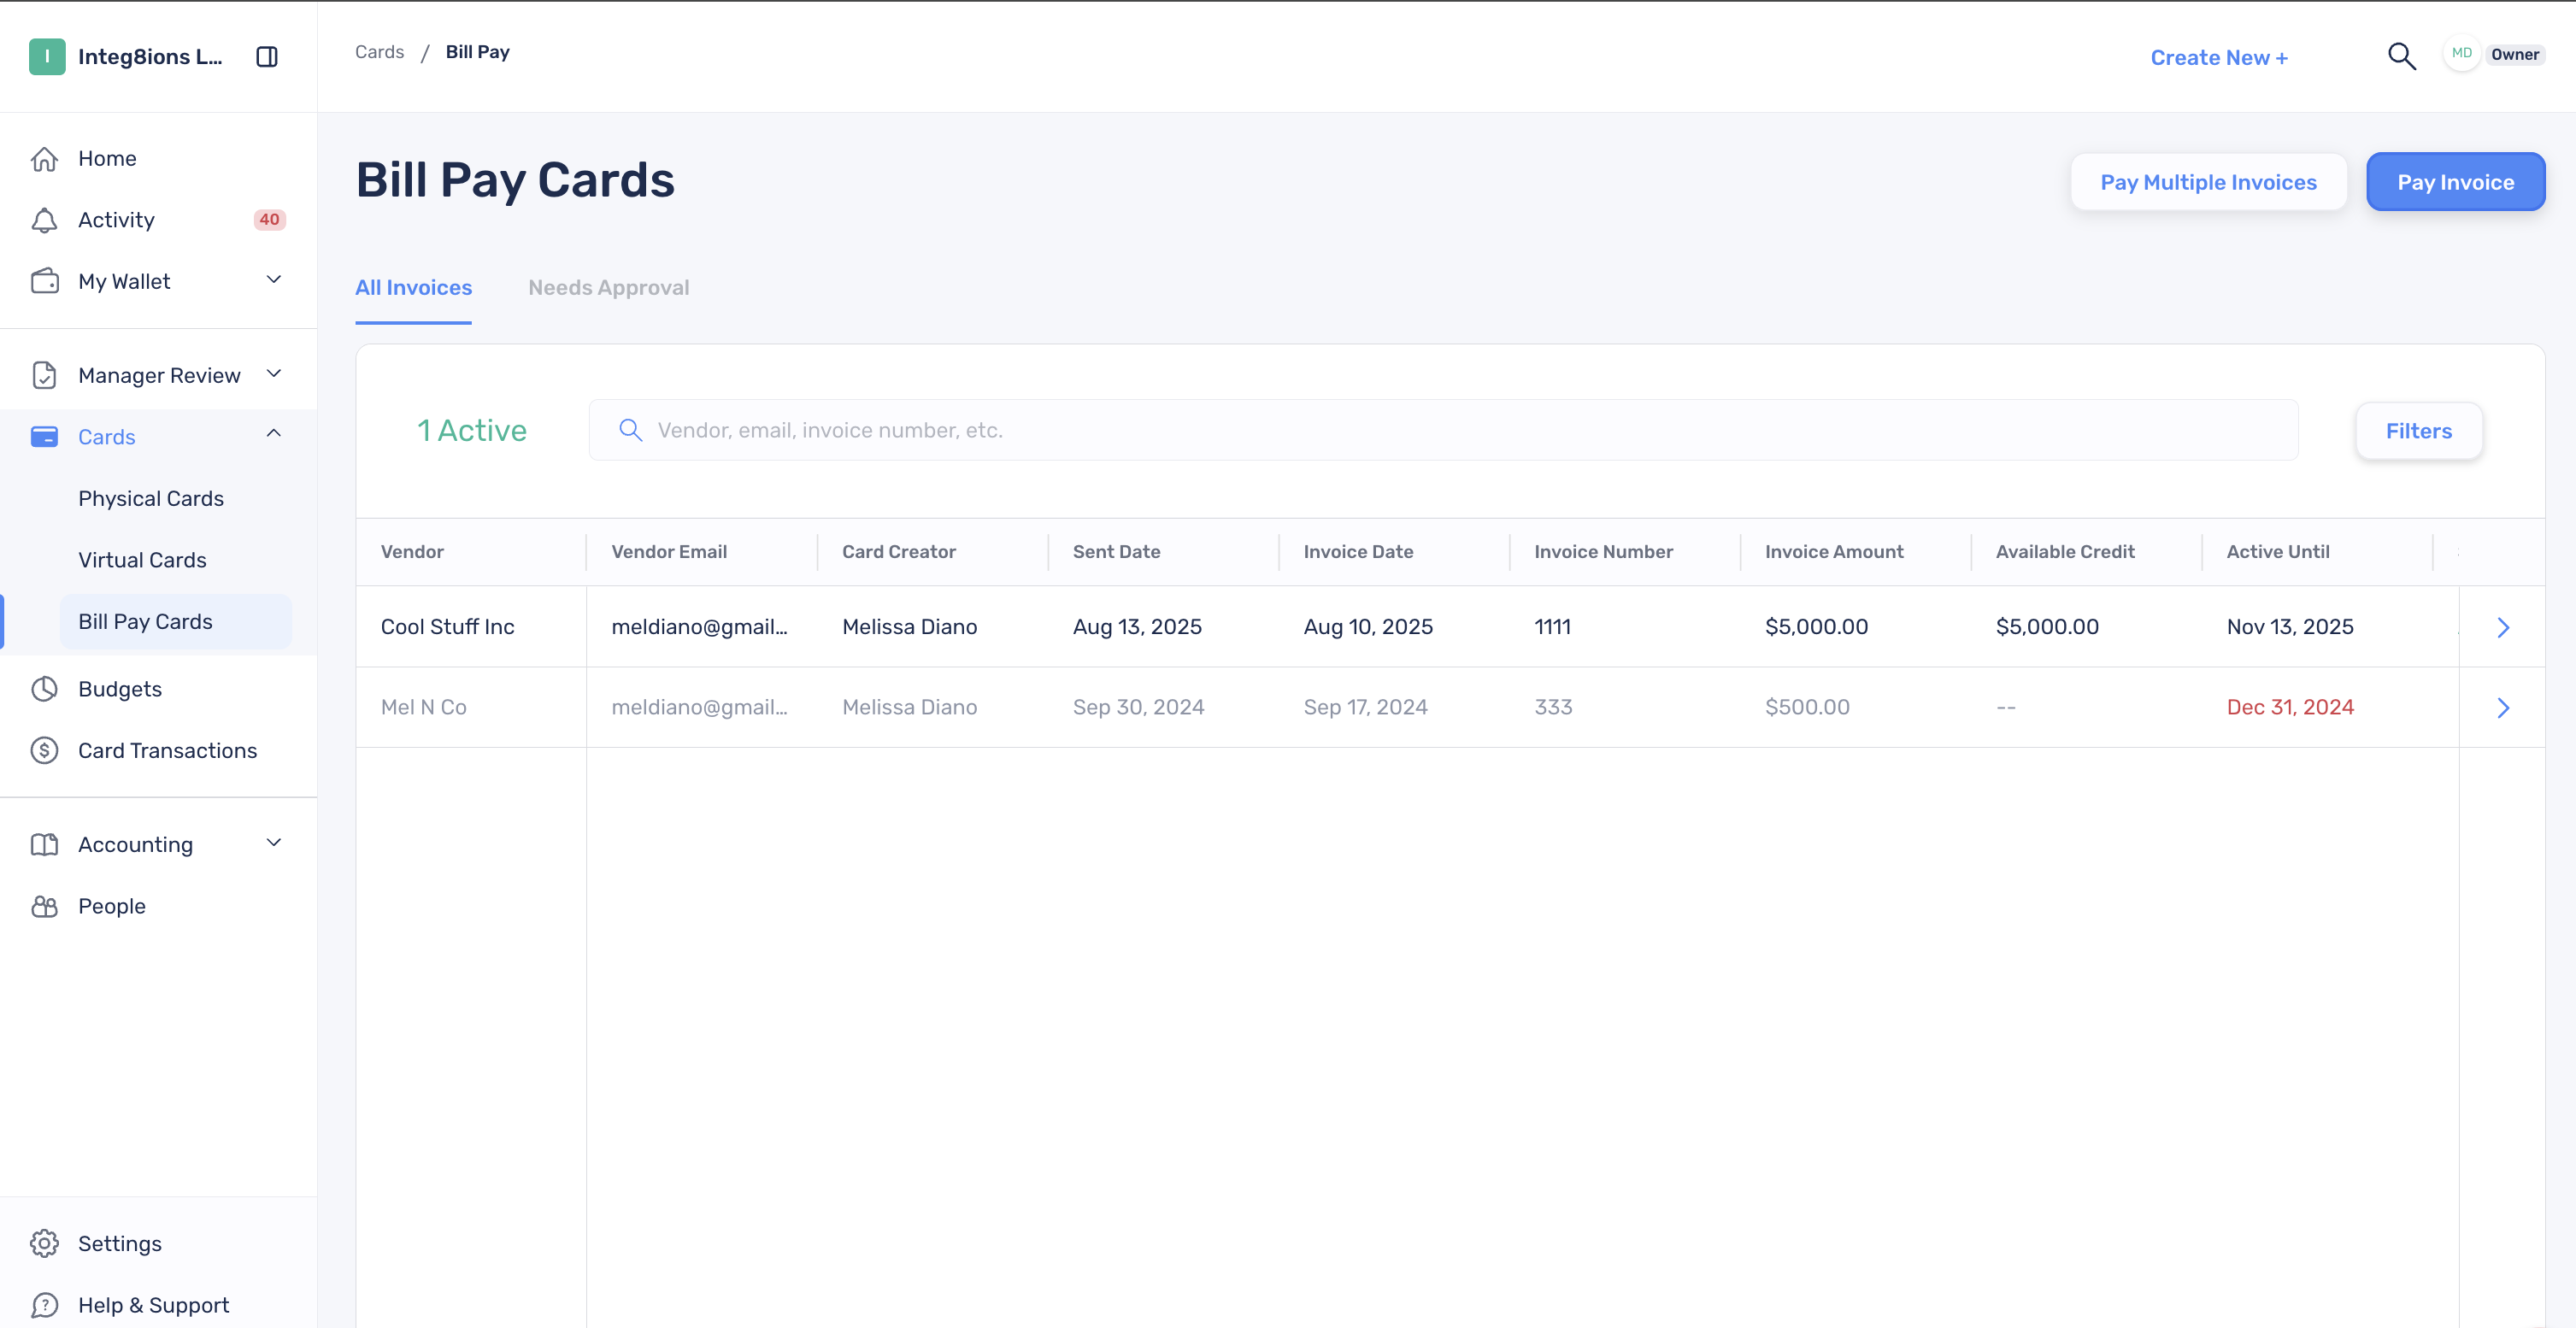Open global search magnifier in header

2401,56
